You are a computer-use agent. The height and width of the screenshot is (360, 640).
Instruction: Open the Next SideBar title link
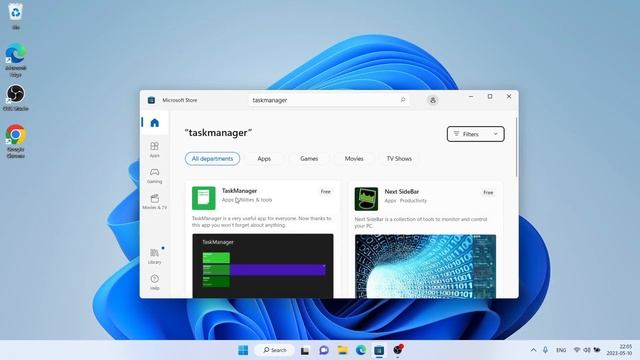402,191
